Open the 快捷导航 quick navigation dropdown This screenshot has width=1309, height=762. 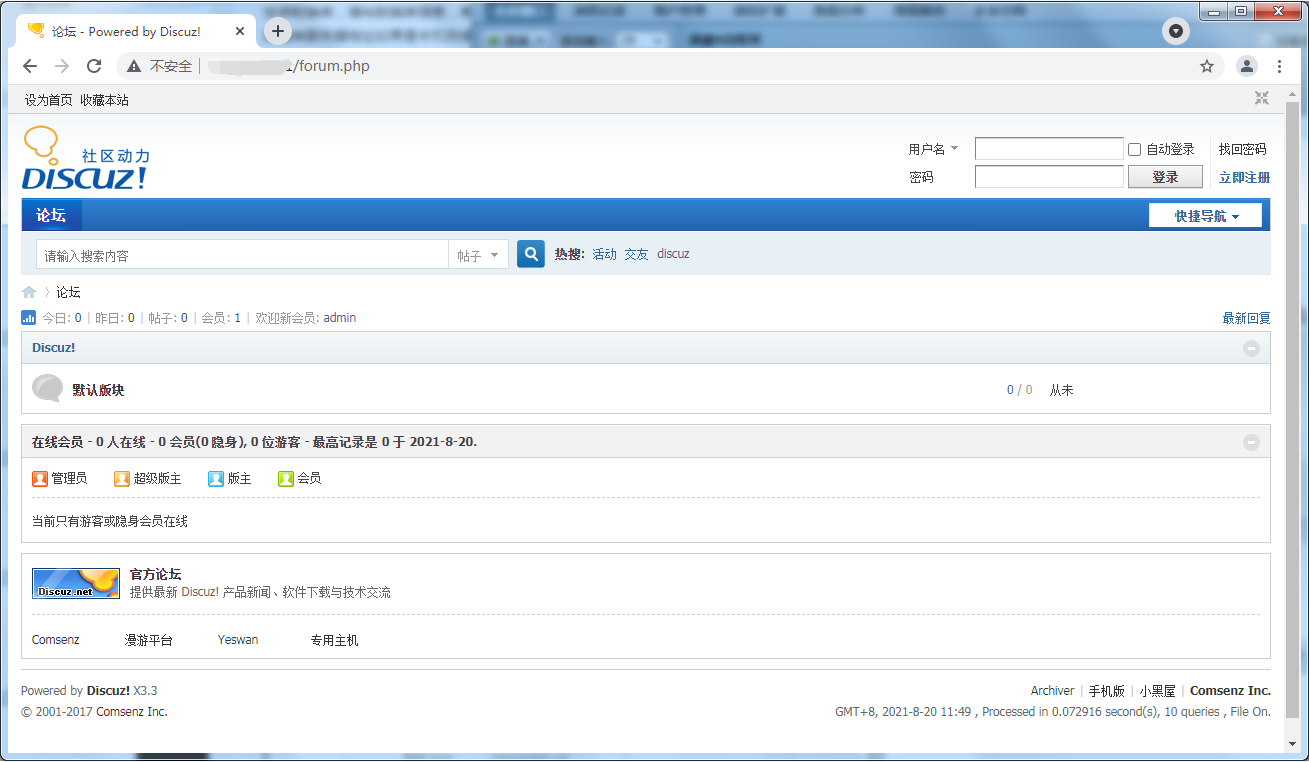coord(1205,216)
